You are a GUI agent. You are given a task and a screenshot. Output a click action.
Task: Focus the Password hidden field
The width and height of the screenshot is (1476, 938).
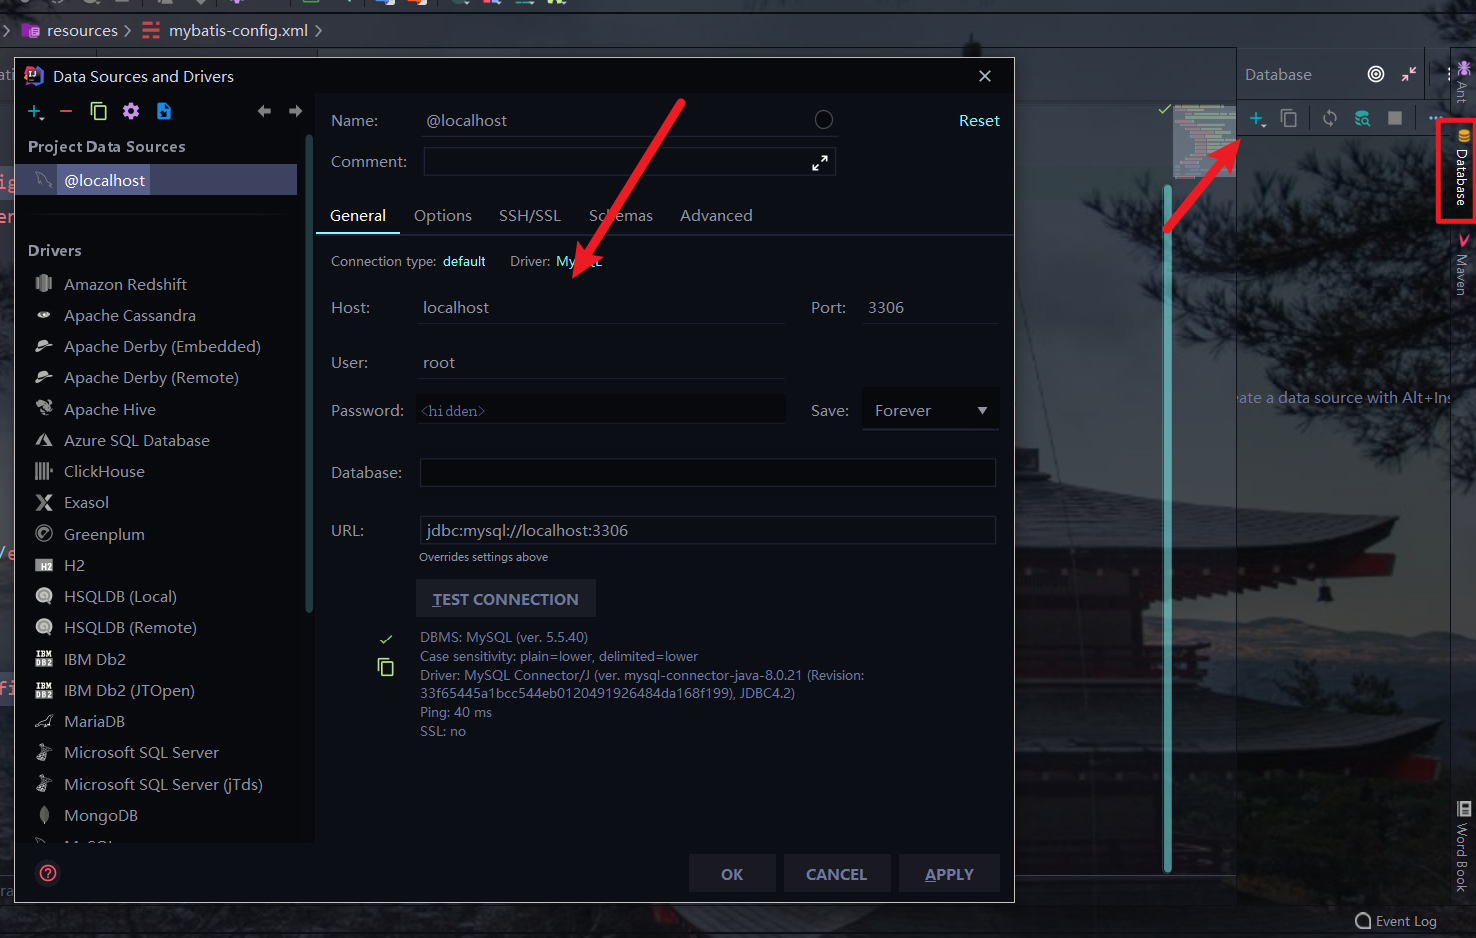pyautogui.click(x=600, y=410)
